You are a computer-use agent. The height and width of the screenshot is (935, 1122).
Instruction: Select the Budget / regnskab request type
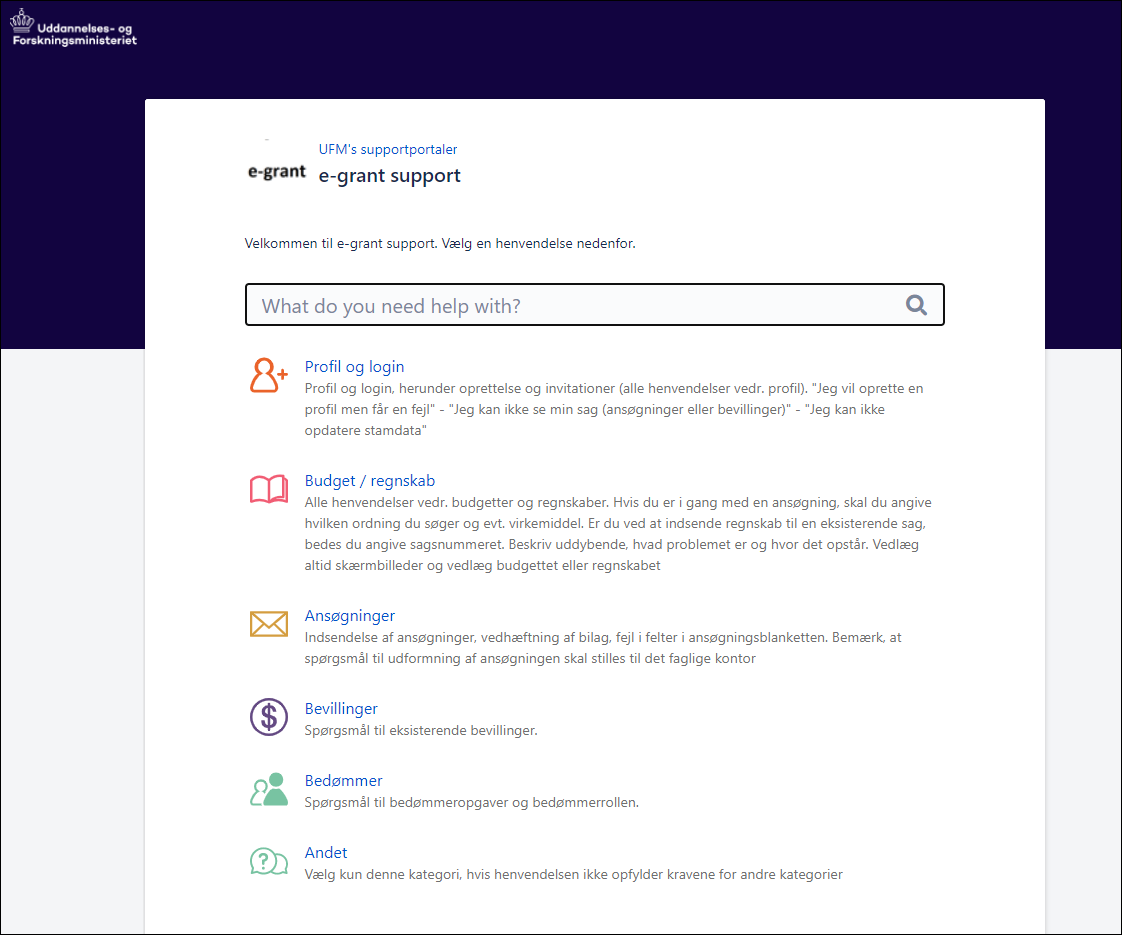(x=369, y=481)
